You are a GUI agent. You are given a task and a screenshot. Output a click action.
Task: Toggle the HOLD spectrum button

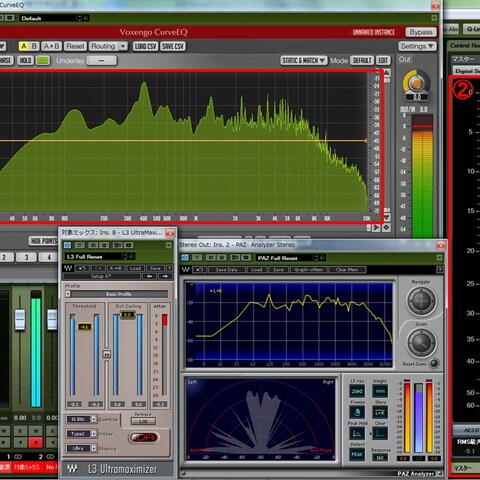coord(25,60)
